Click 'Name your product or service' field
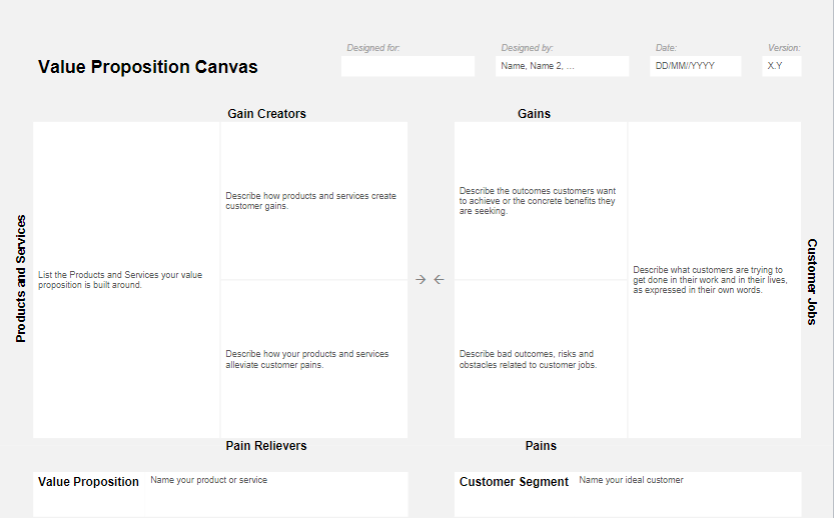The width and height of the screenshot is (834, 518). pyautogui.click(x=276, y=494)
